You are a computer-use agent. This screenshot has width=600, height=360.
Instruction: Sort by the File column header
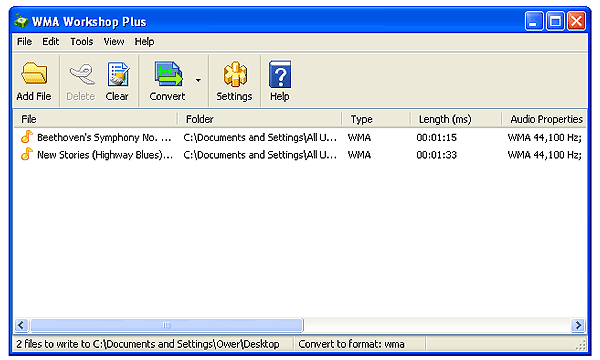click(x=96, y=119)
